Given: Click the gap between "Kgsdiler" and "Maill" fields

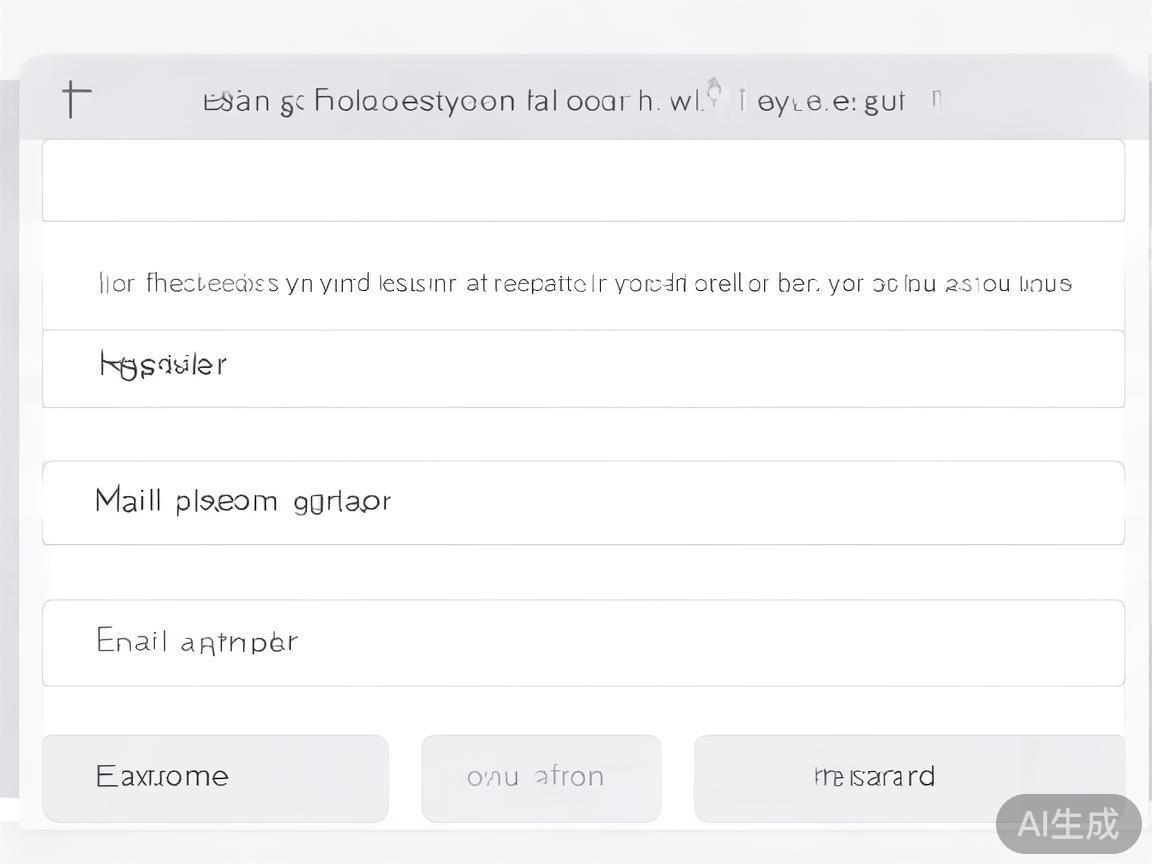Looking at the screenshot, I should pyautogui.click(x=583, y=434).
